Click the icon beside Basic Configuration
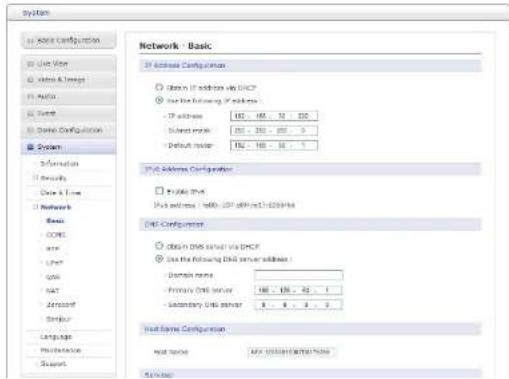The image size is (509, 379). click(x=30, y=40)
